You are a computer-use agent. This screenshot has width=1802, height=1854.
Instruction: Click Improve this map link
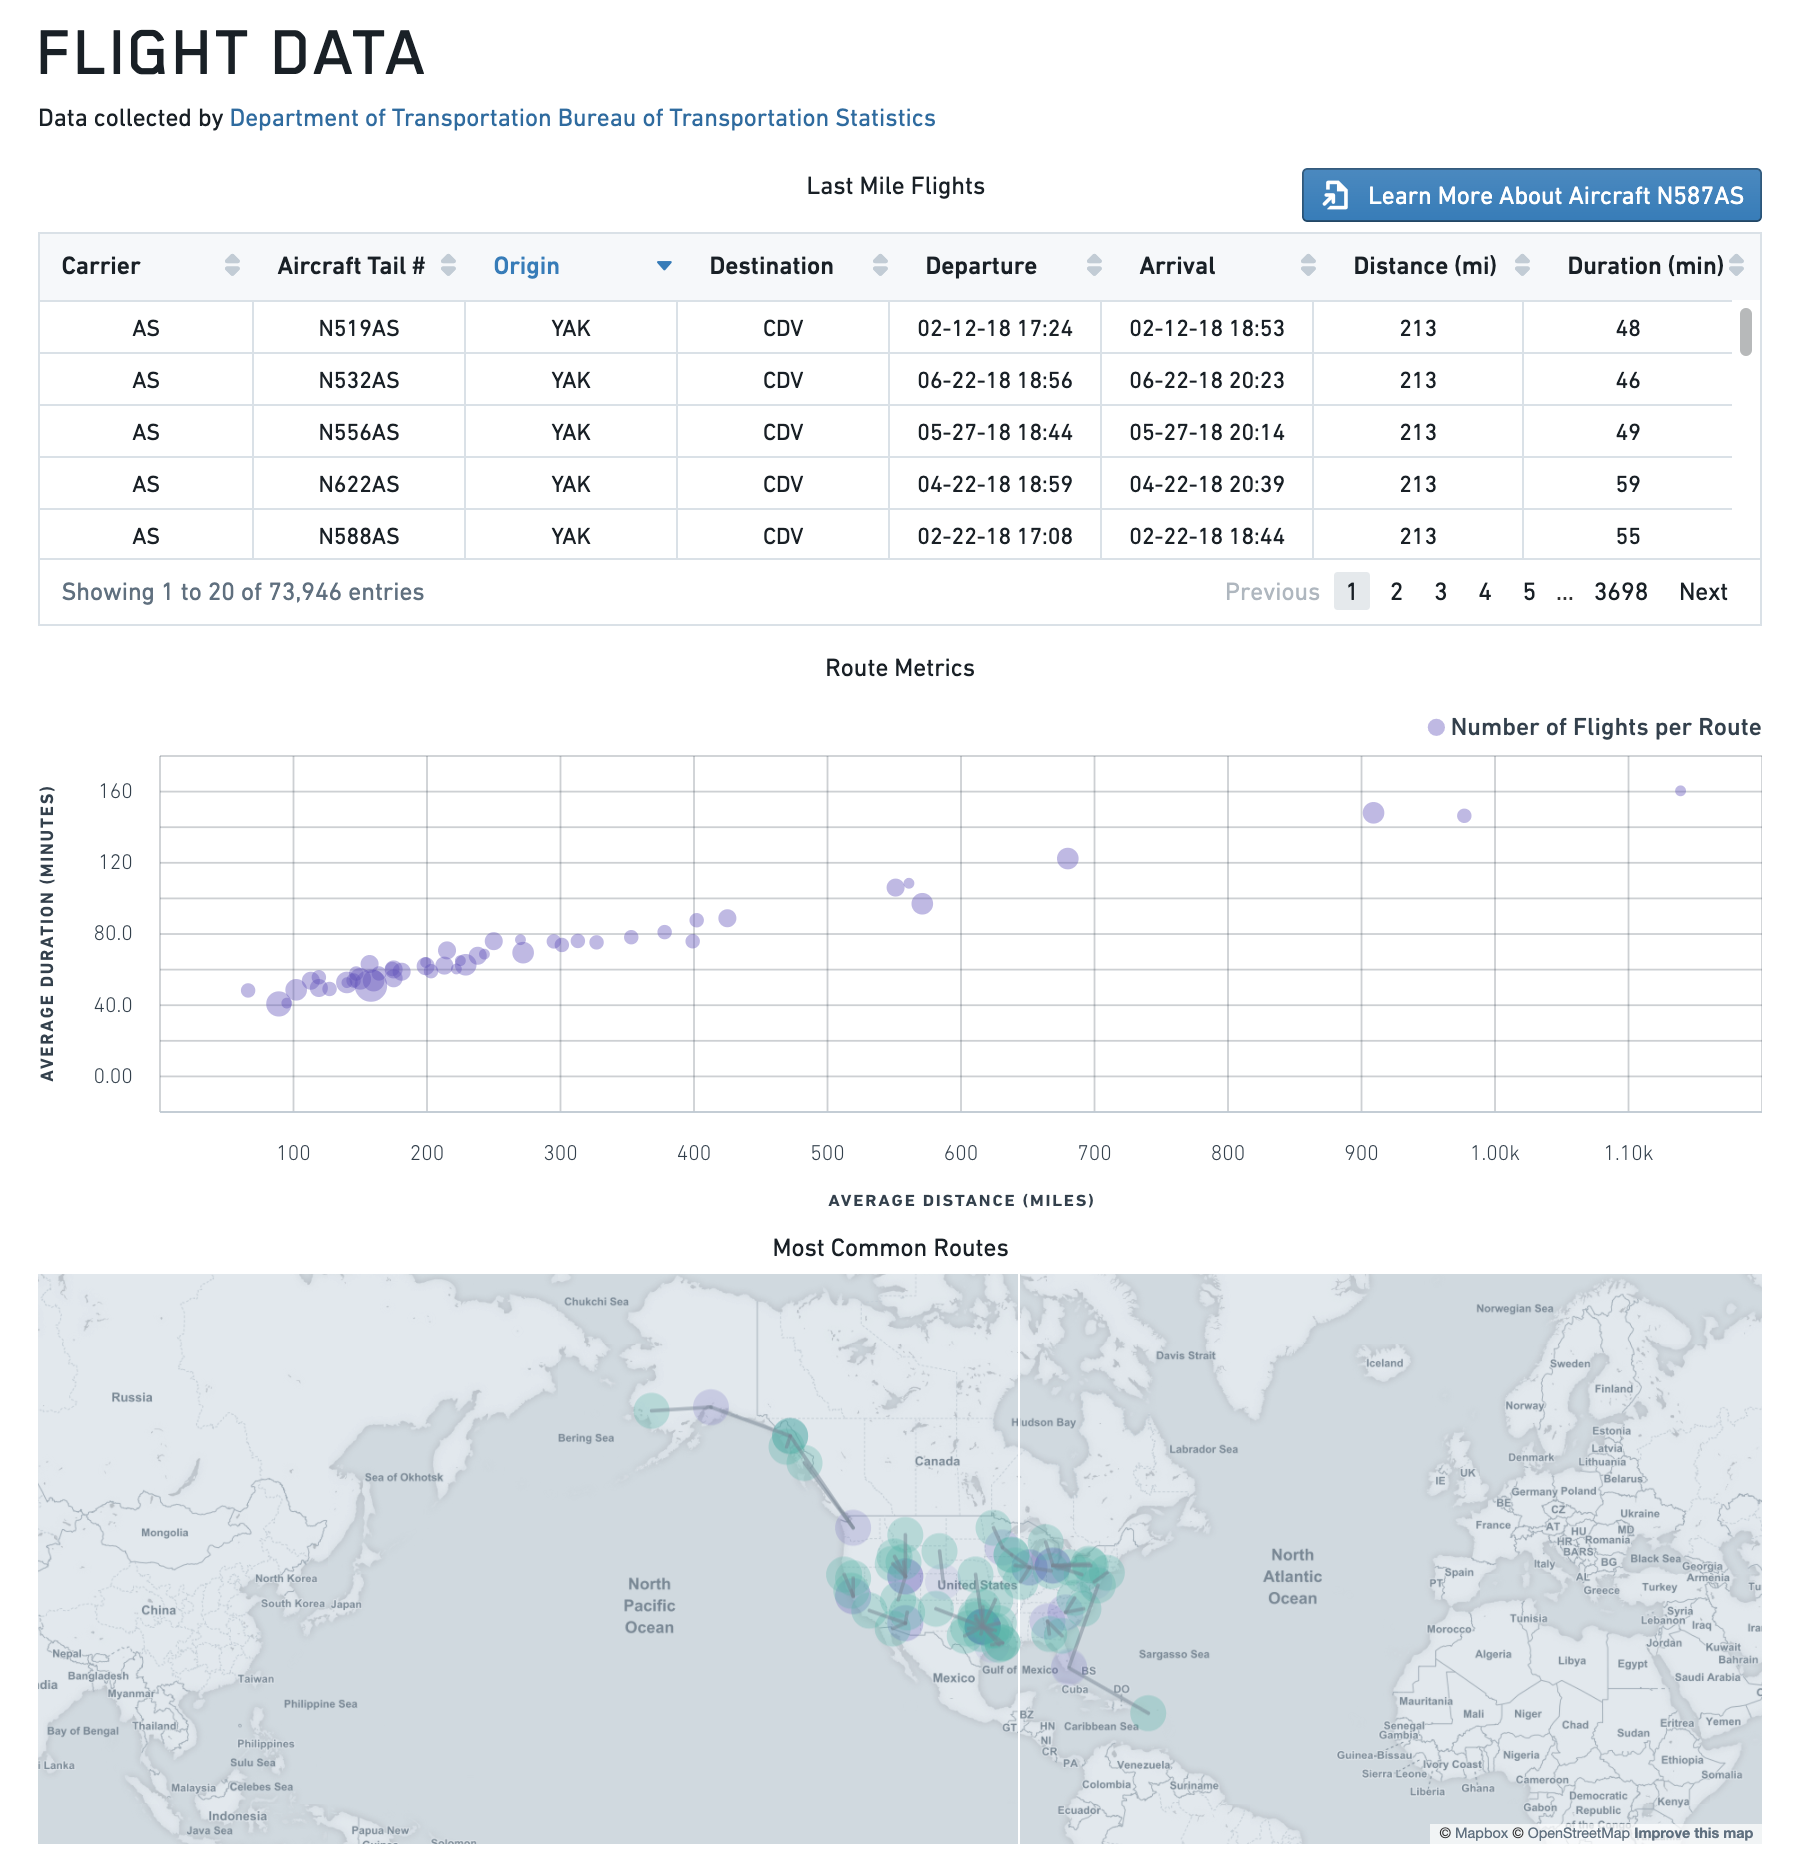click(1693, 1833)
